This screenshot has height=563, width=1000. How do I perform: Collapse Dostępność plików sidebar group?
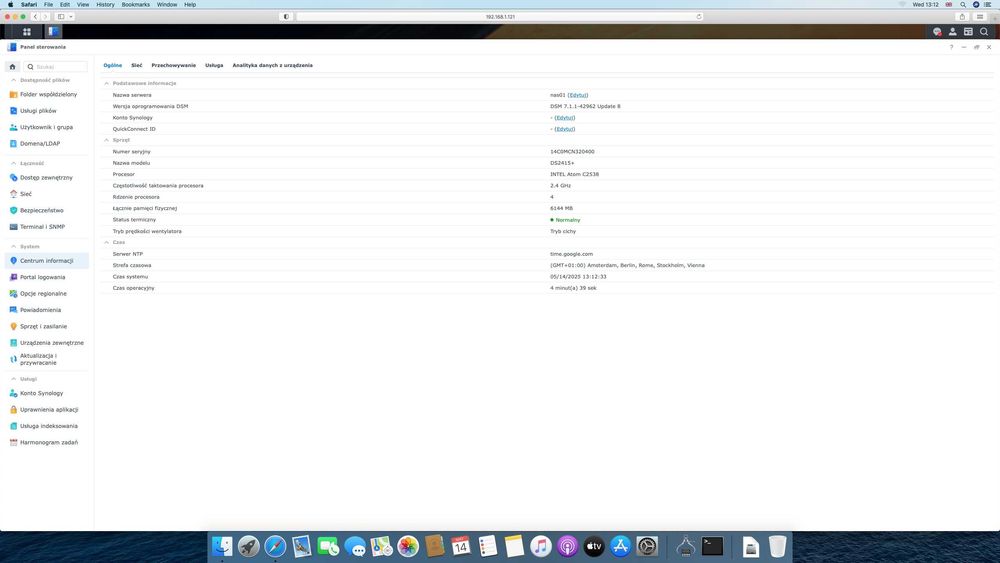click(13, 80)
